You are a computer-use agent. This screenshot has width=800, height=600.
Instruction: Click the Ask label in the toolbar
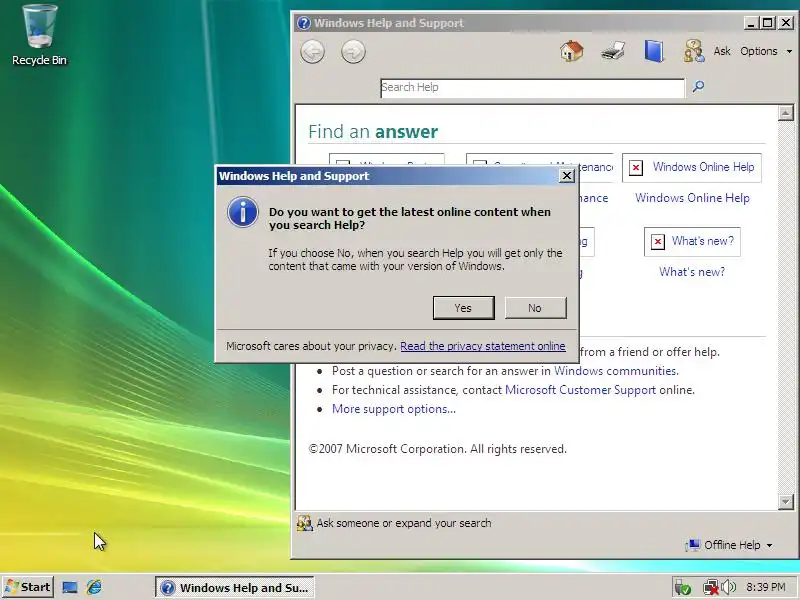pyautogui.click(x=722, y=51)
